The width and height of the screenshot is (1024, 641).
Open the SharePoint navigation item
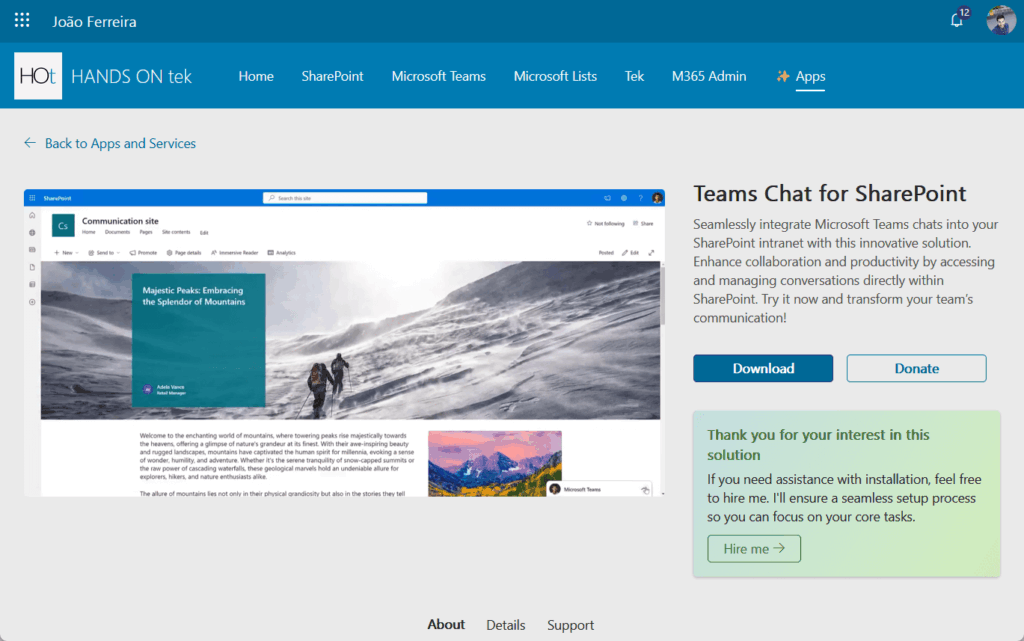(x=332, y=76)
